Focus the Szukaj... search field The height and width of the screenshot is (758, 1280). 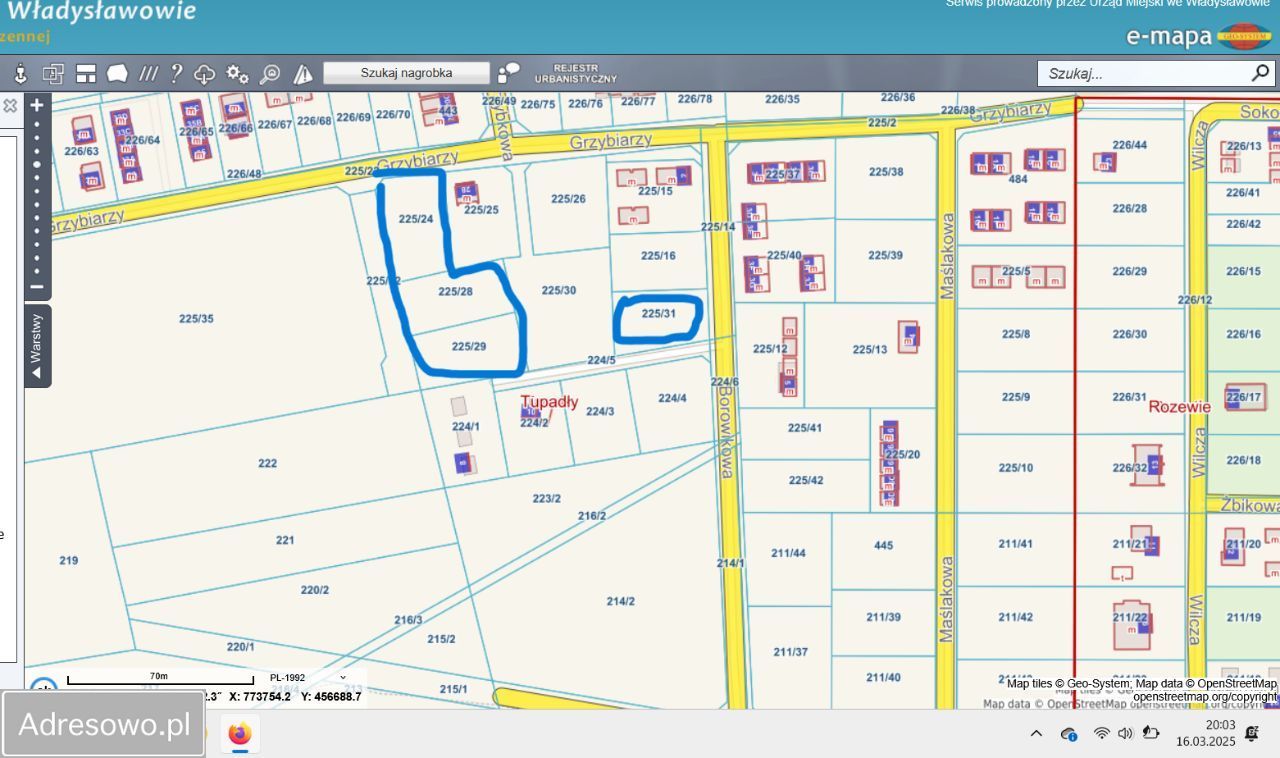pyautogui.click(x=1143, y=73)
